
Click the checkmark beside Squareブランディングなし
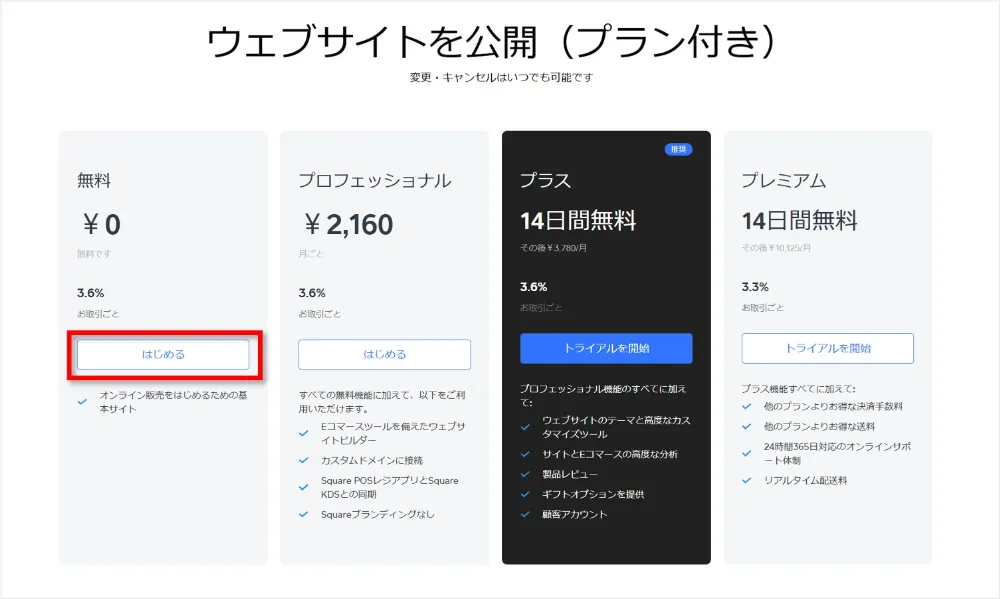point(304,514)
